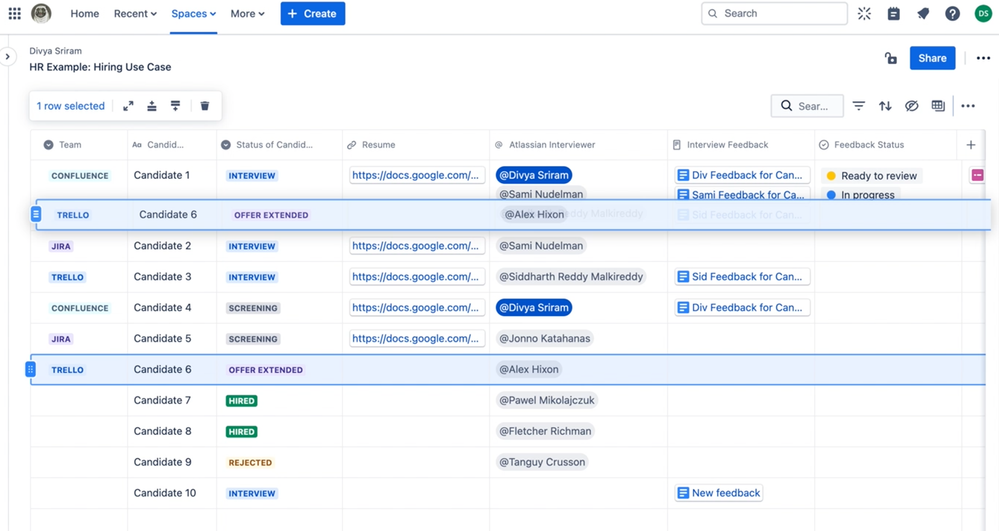Open the Interview Feedback column header
The image size is (999, 531).
click(741, 145)
